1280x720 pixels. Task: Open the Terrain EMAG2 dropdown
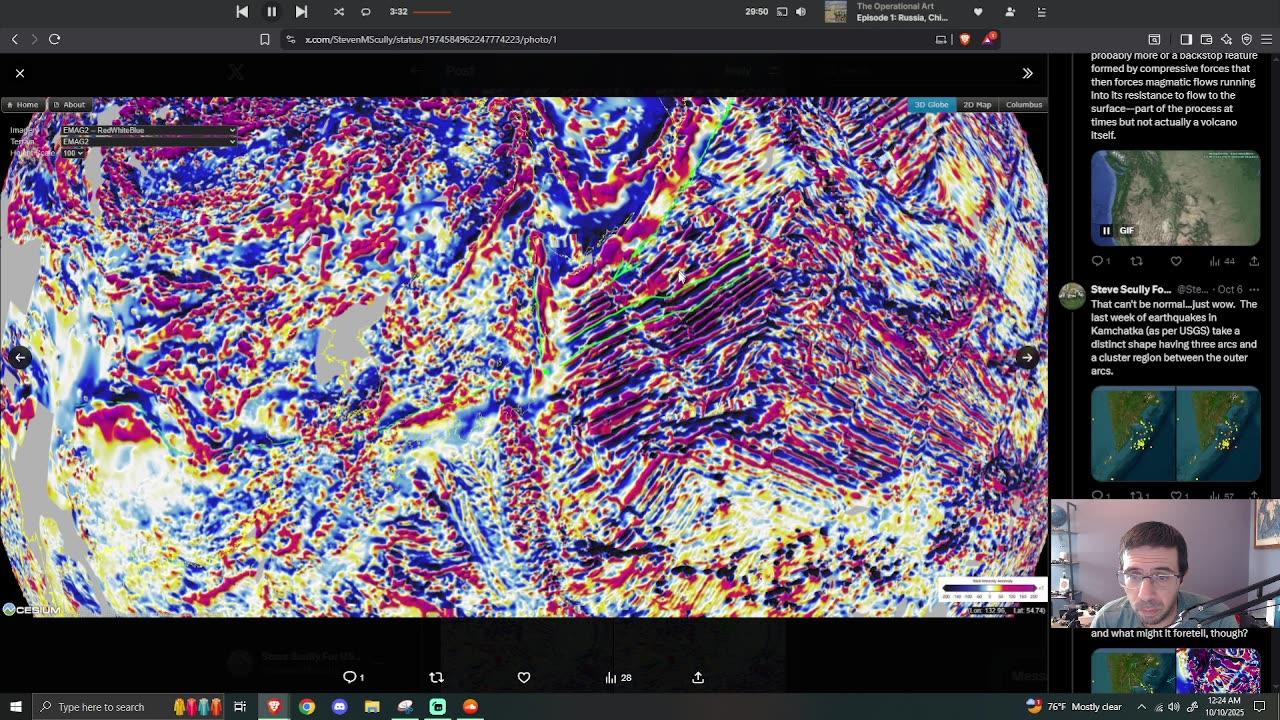click(148, 142)
